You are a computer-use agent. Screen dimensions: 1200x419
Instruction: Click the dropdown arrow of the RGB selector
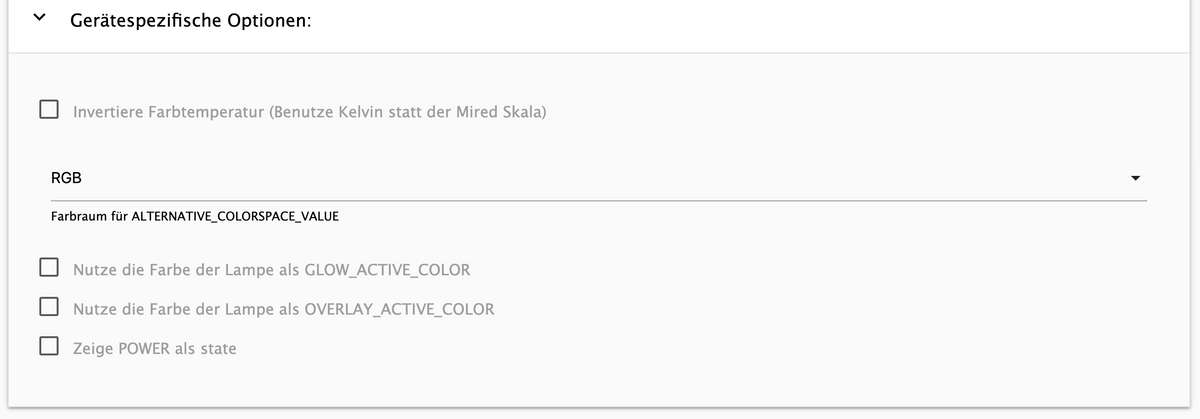(x=1135, y=179)
